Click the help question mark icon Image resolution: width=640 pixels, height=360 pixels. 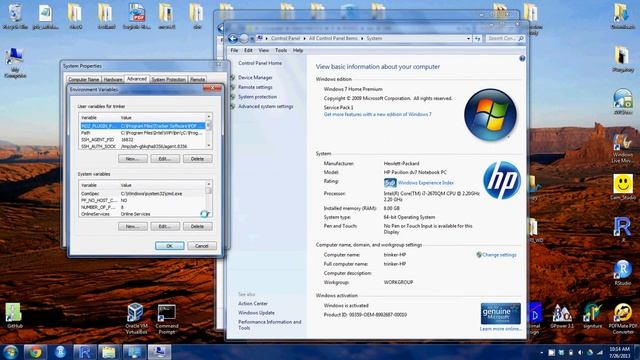point(522,58)
